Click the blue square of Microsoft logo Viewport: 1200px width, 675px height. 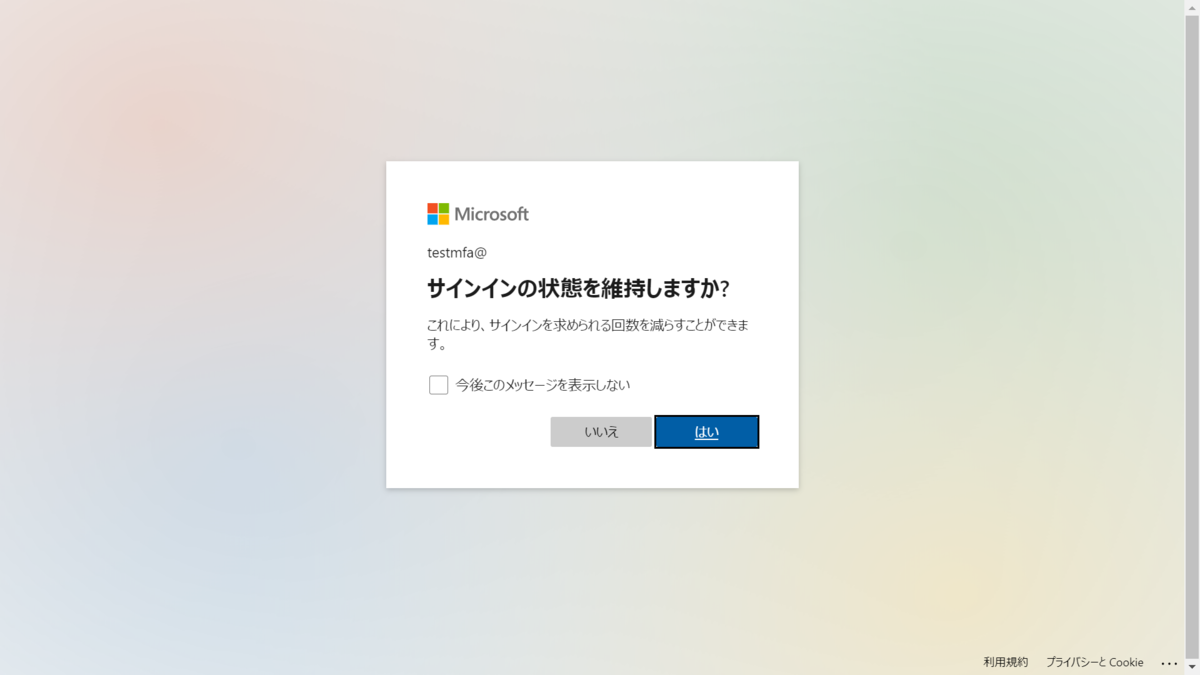click(x=432, y=220)
